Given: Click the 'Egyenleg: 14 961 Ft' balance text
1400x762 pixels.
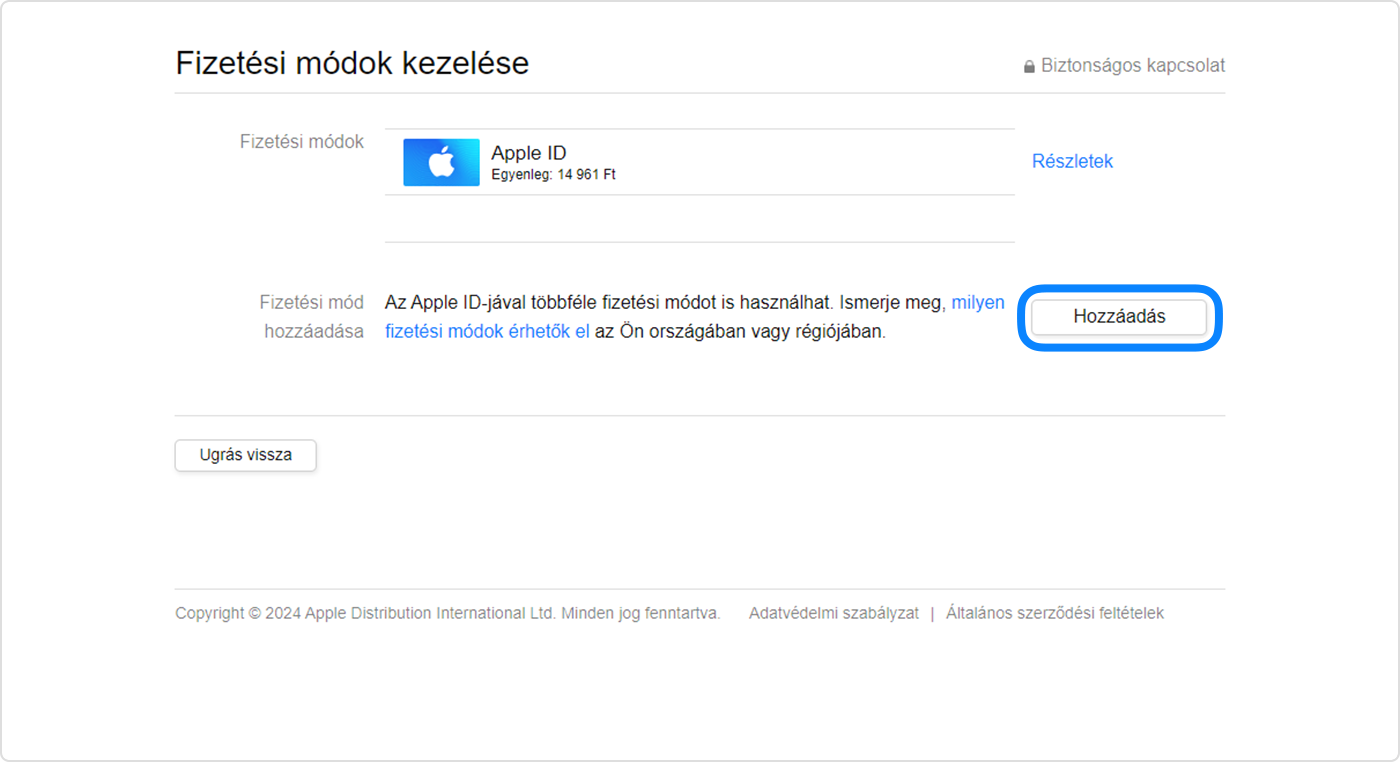Looking at the screenshot, I should [x=553, y=175].
